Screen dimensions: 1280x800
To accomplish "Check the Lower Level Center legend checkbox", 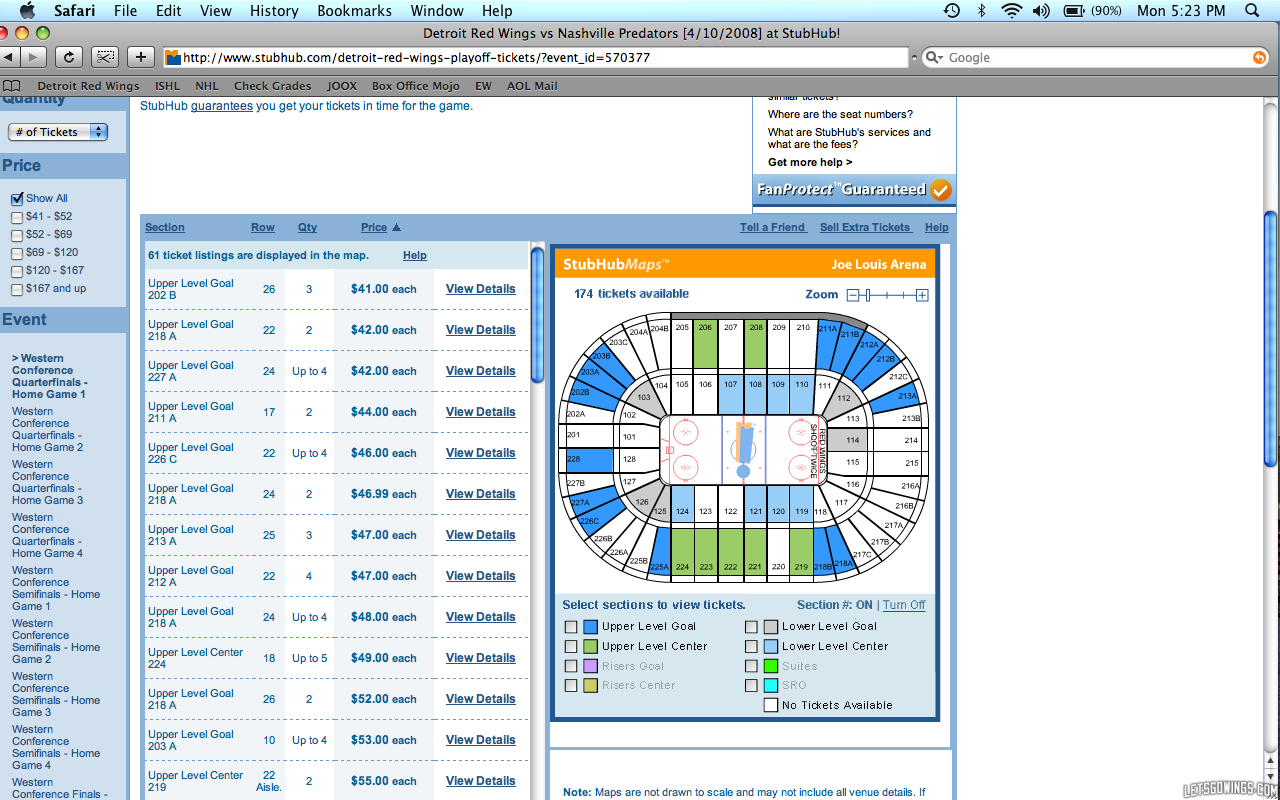I will pyautogui.click(x=751, y=647).
